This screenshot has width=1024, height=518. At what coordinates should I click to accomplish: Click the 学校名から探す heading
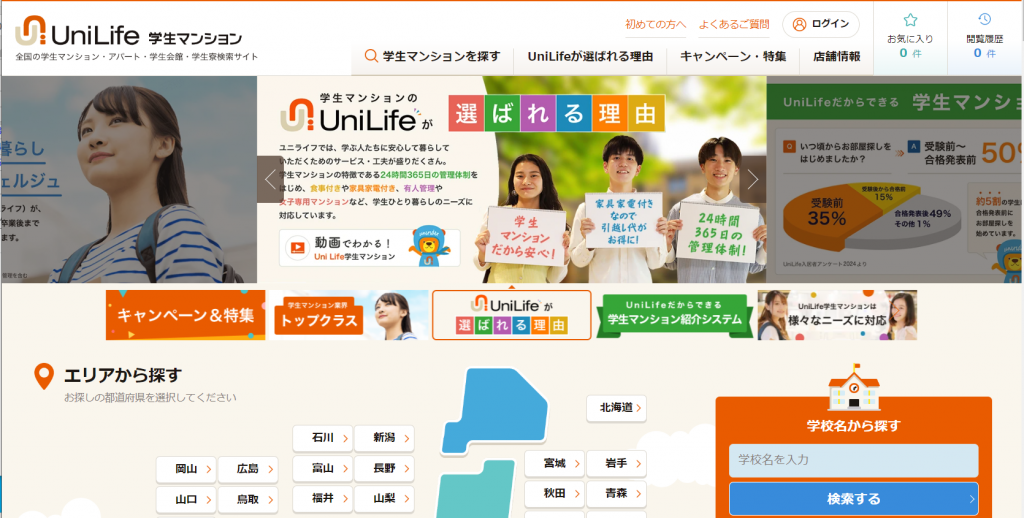[854, 426]
